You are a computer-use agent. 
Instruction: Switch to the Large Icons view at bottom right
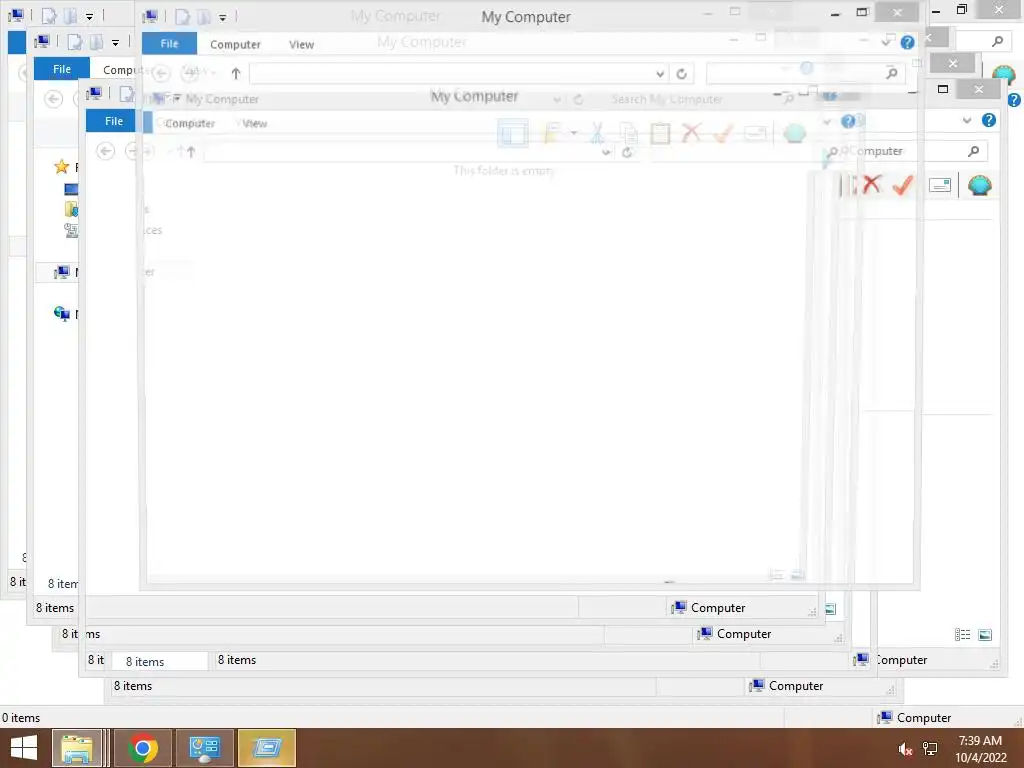985,635
